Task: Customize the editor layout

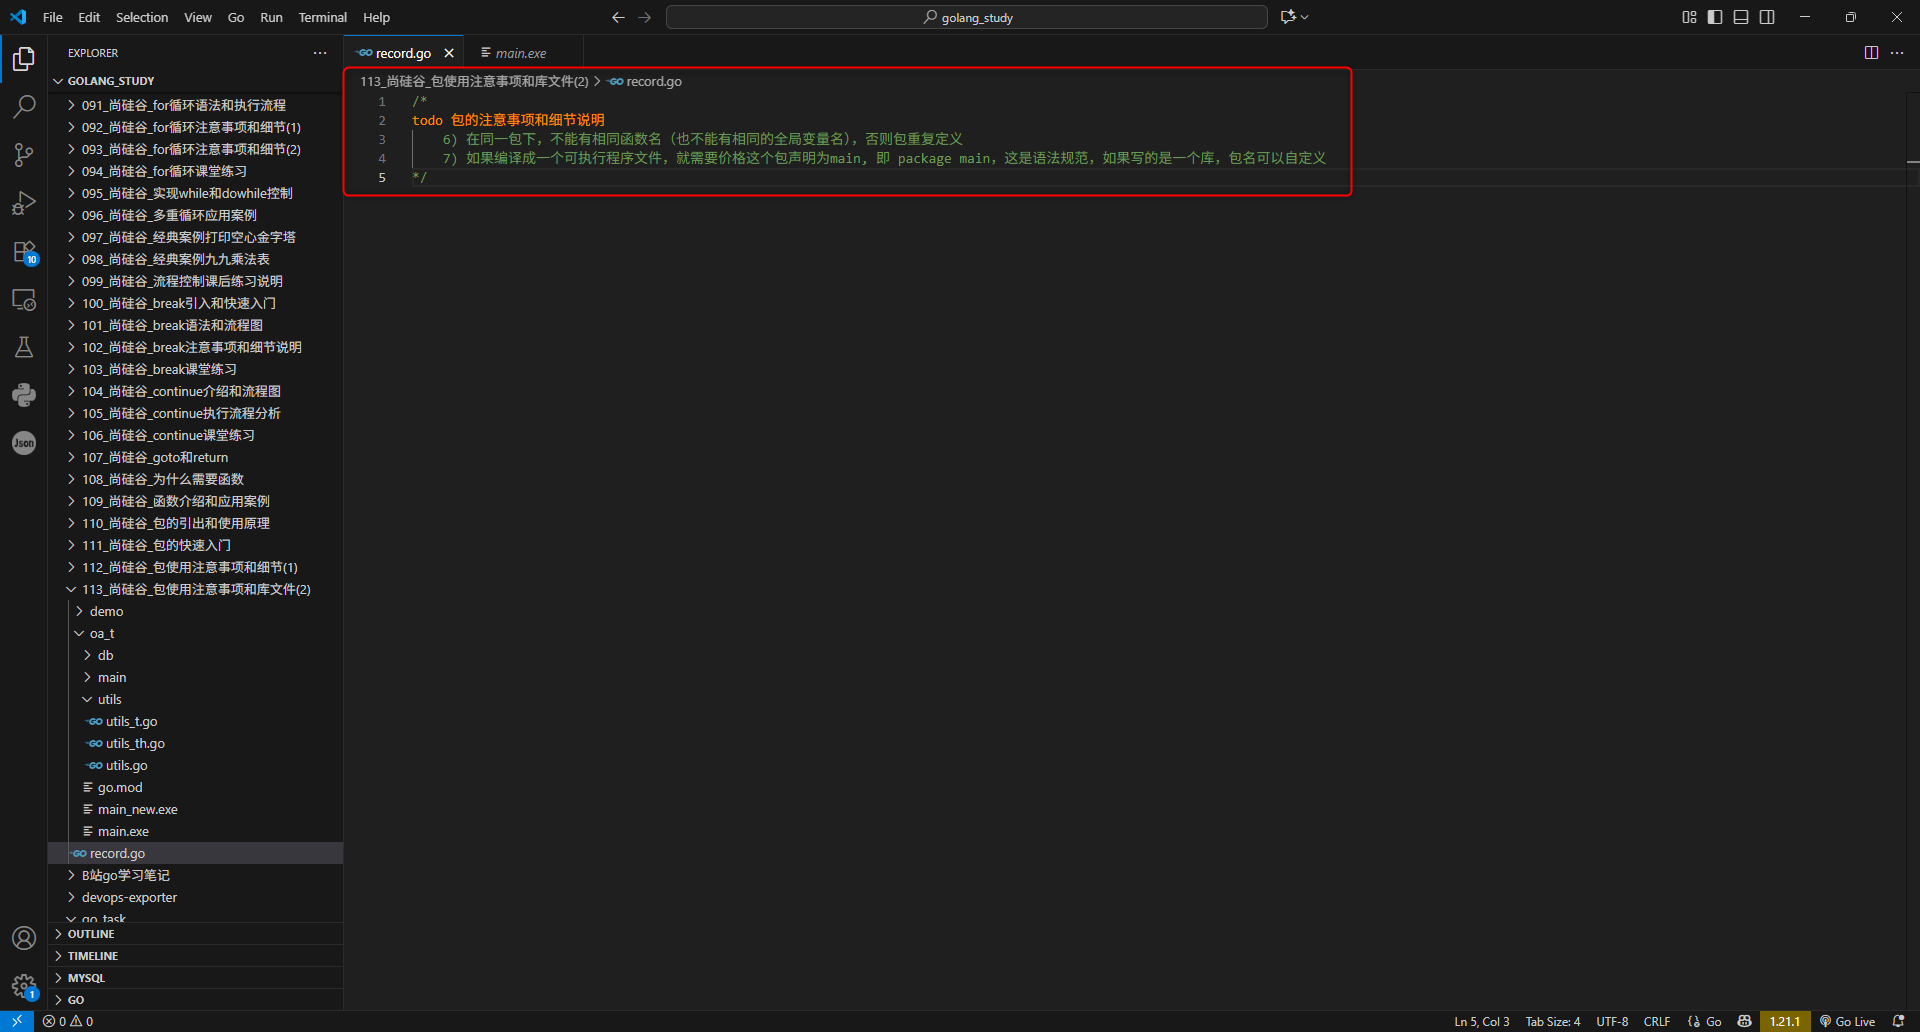Action: coord(1689,17)
